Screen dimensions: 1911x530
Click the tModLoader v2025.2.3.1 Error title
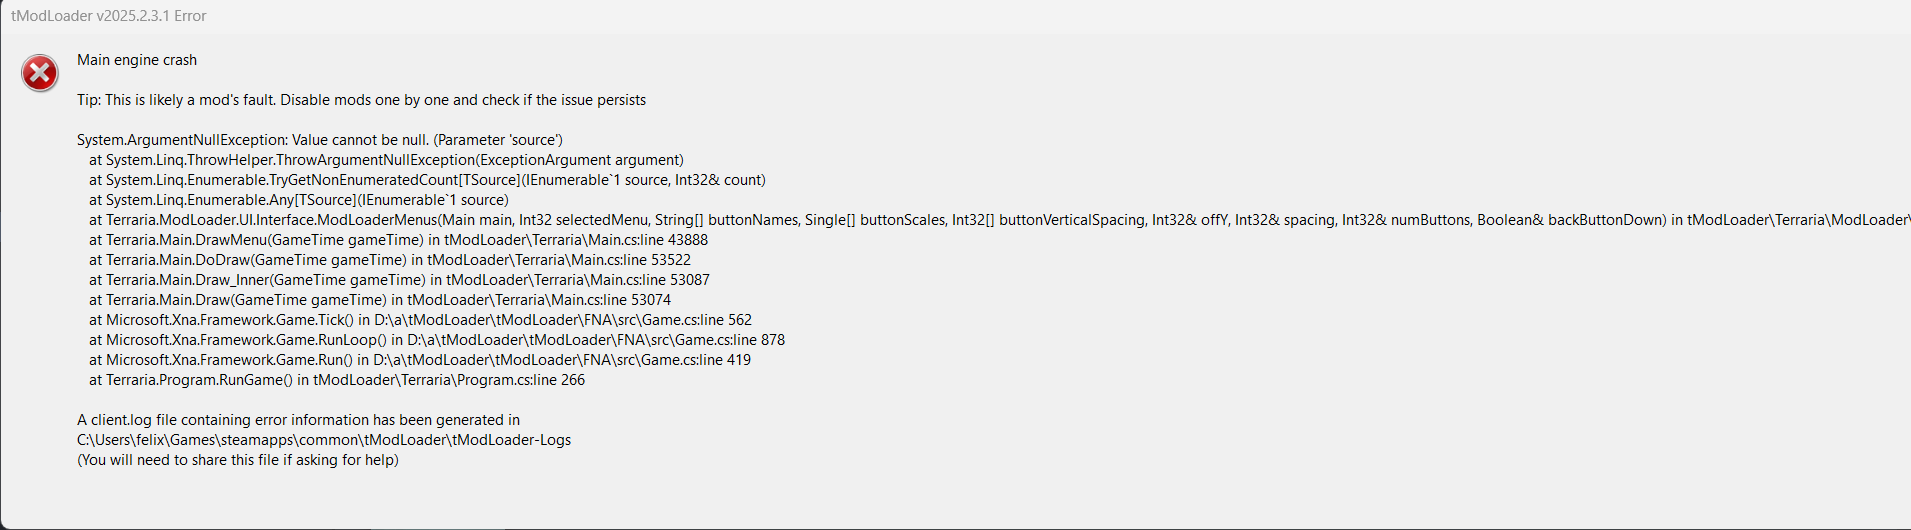point(108,16)
